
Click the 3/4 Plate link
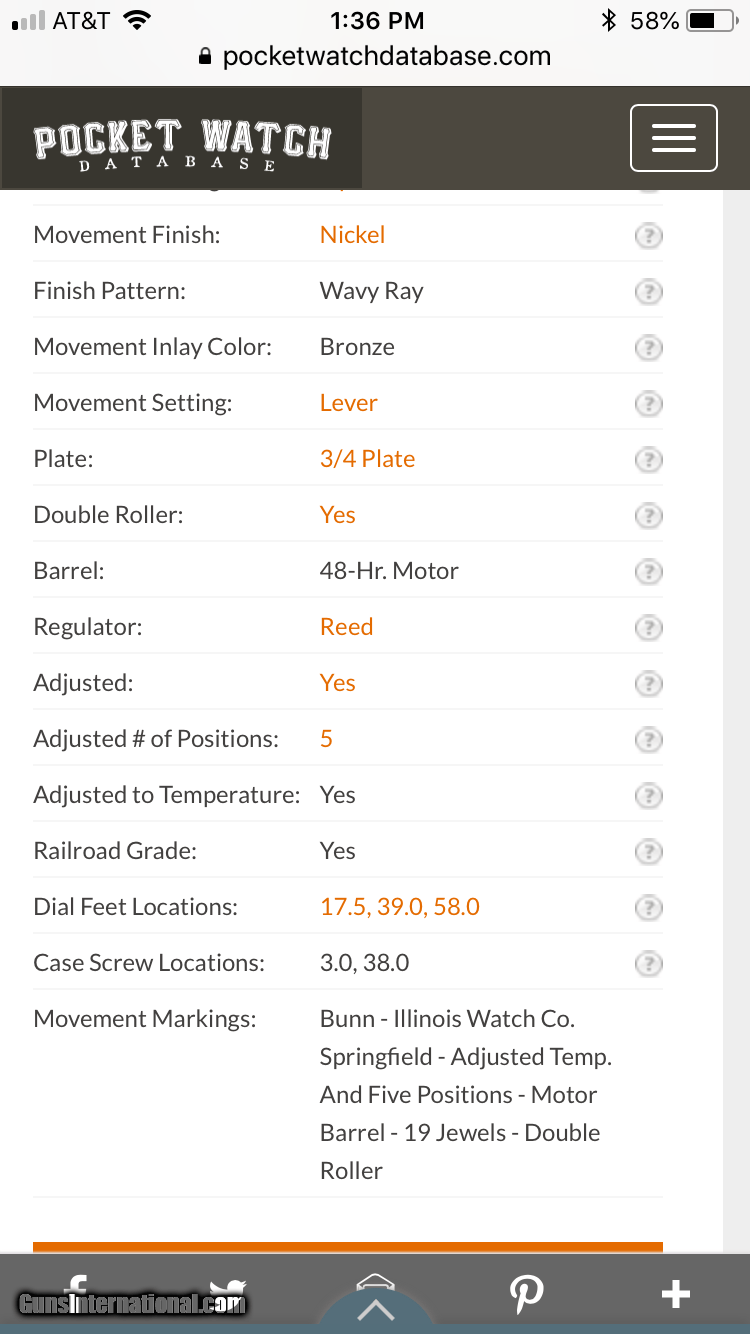367,459
